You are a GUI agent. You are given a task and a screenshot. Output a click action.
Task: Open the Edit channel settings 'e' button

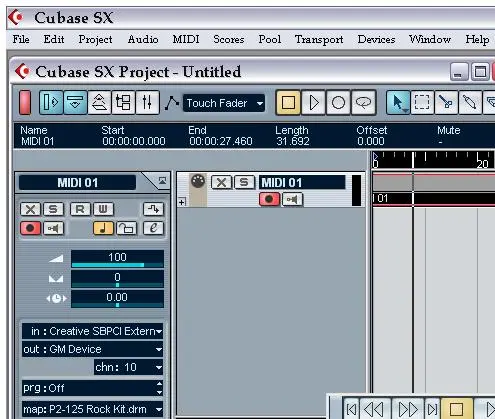tap(153, 228)
